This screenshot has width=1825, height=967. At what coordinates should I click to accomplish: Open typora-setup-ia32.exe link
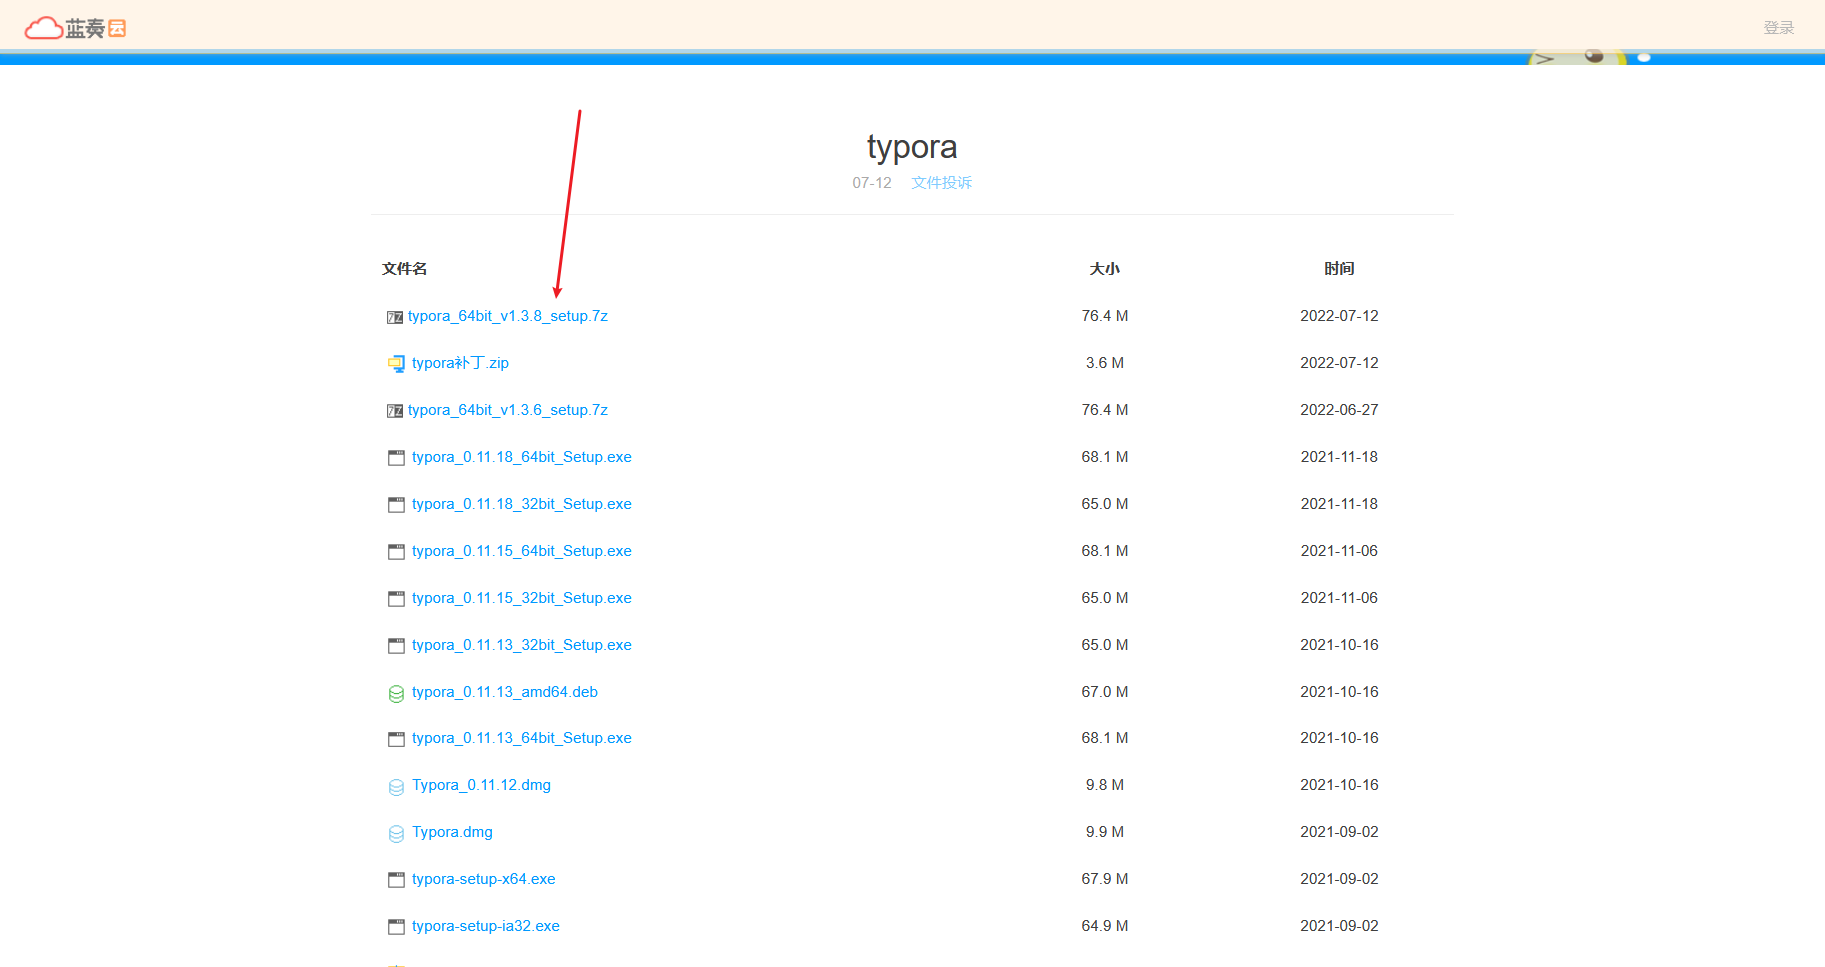tap(486, 926)
